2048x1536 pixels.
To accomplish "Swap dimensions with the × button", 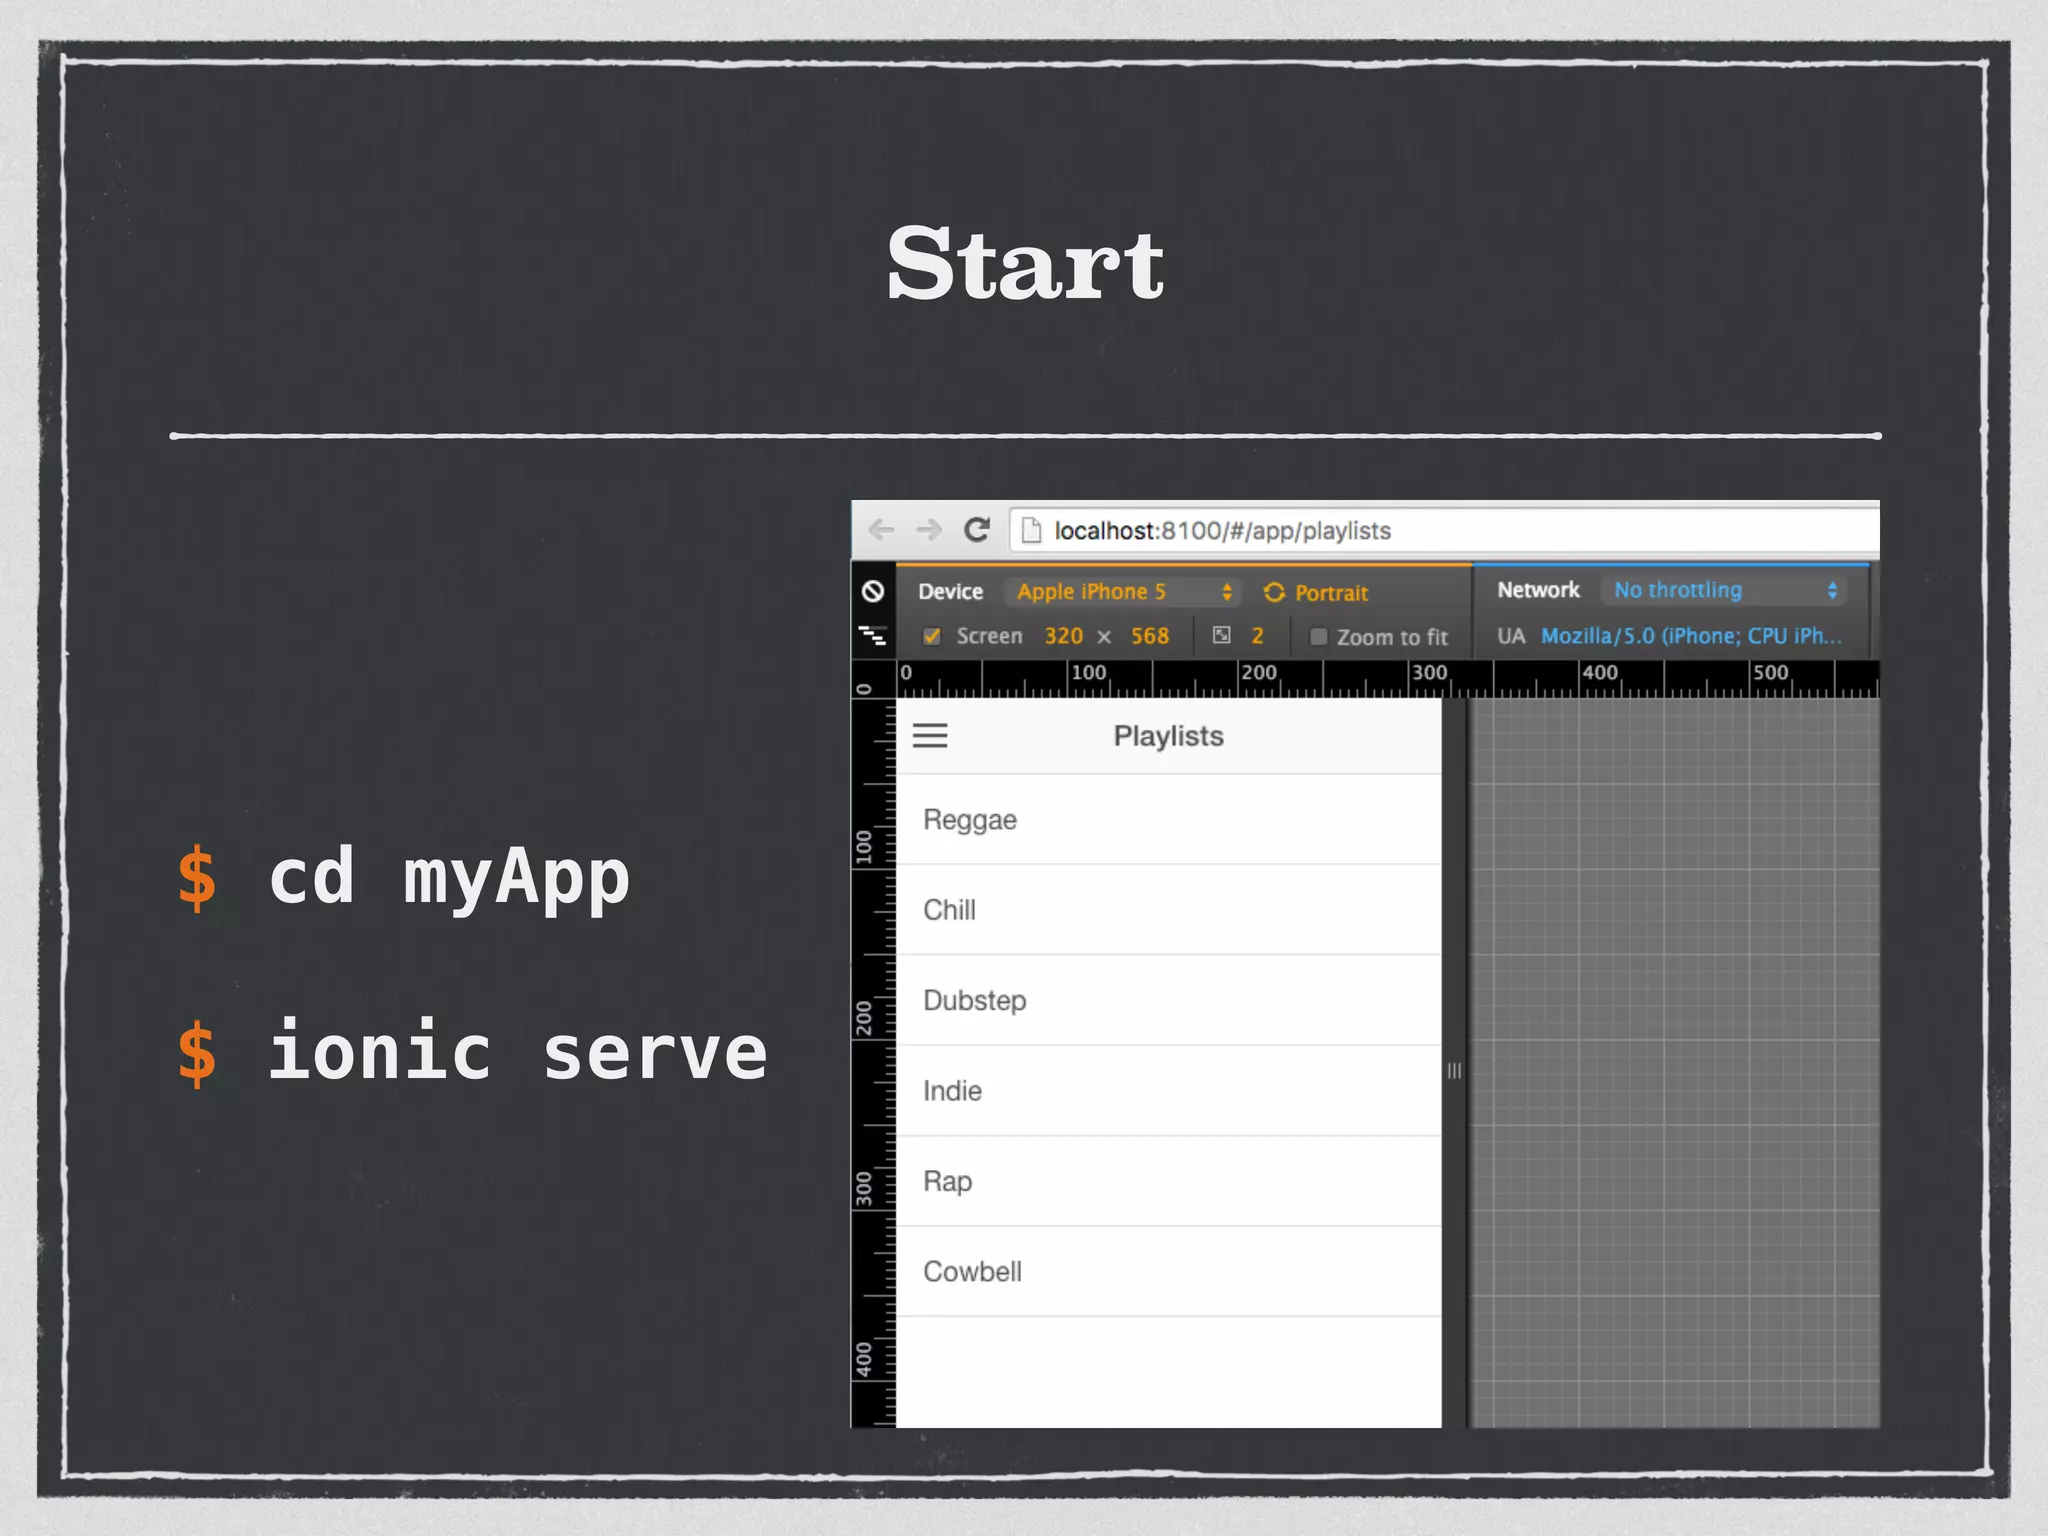I will click(1104, 637).
